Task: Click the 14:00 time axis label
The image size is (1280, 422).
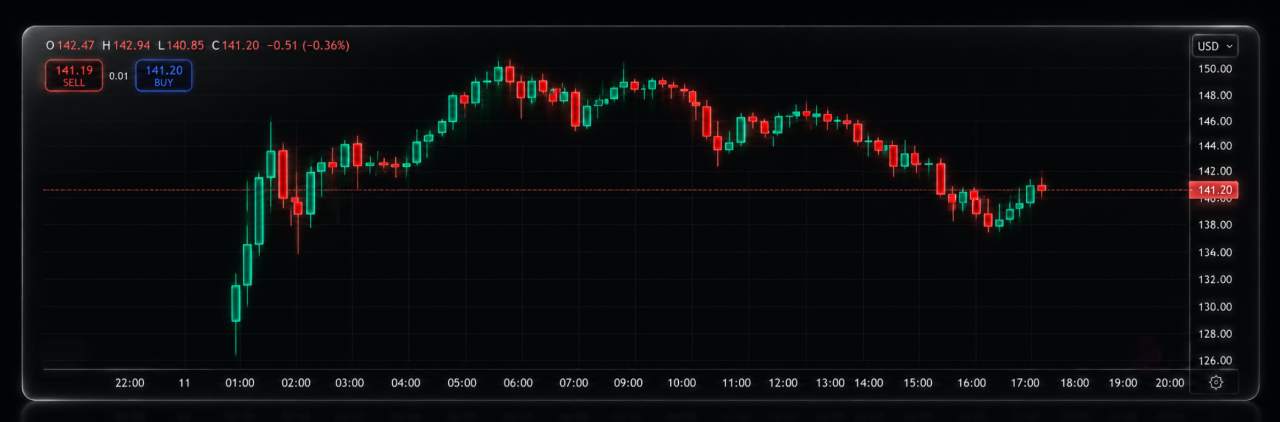Action: tap(869, 383)
